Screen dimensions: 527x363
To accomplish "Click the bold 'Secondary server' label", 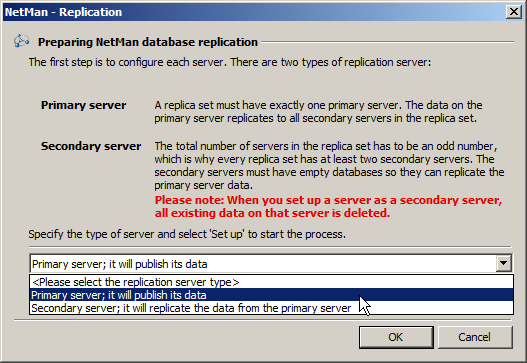I will click(x=91, y=146).
